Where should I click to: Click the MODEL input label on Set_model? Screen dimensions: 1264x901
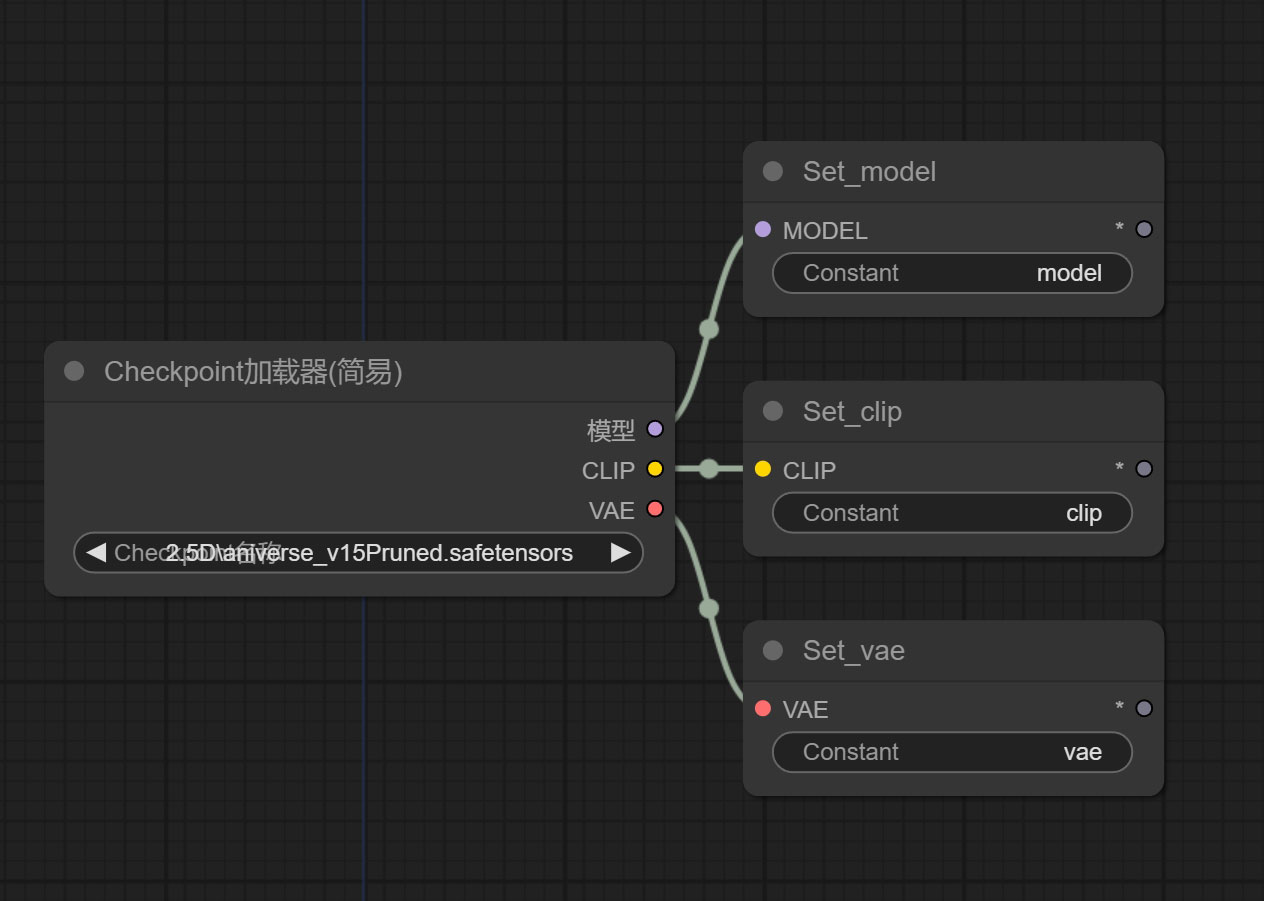tap(825, 230)
